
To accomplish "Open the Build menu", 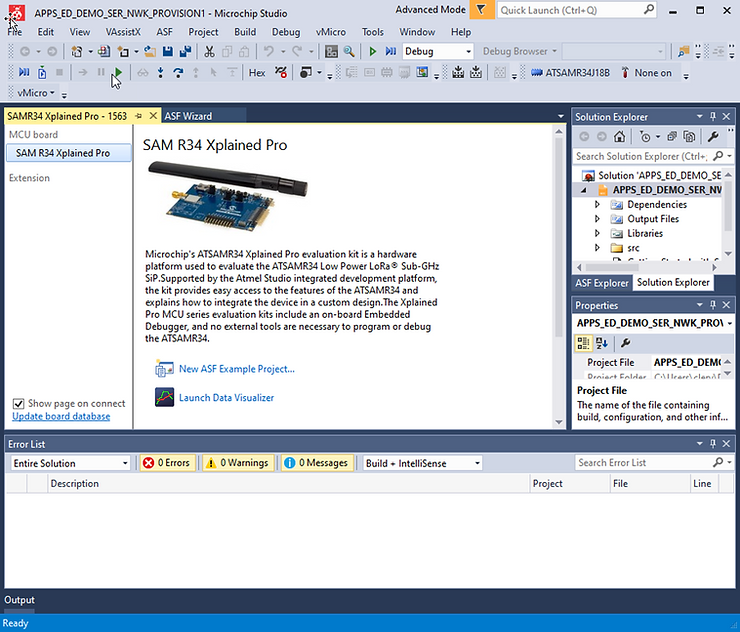I will (245, 32).
